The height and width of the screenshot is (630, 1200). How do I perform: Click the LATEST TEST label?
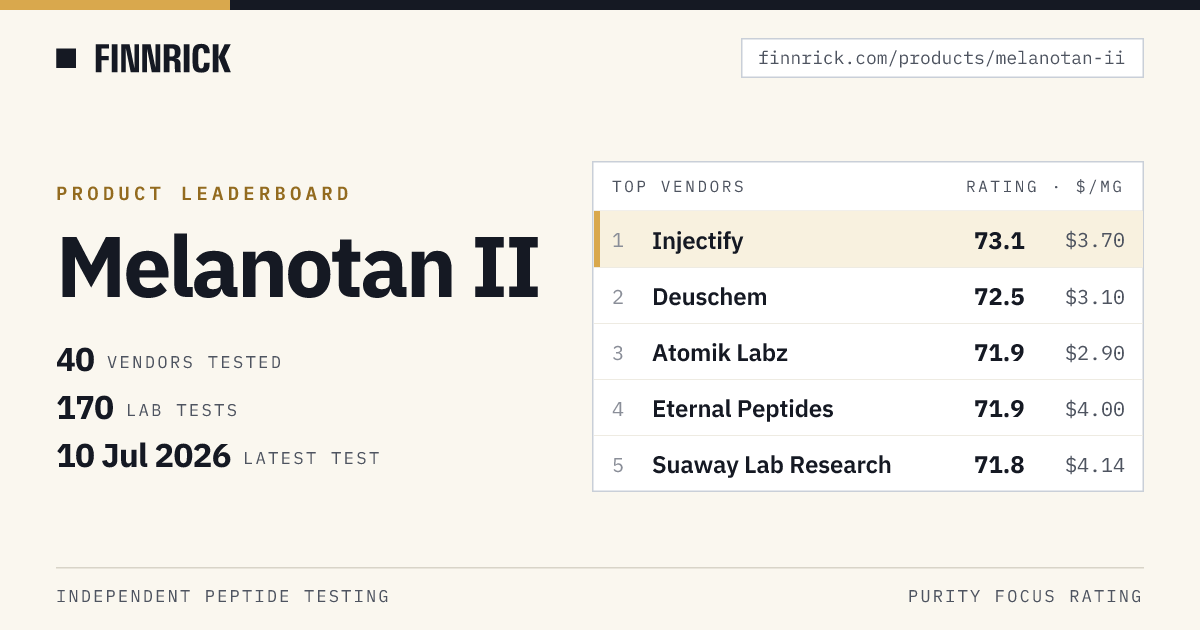click(312, 458)
